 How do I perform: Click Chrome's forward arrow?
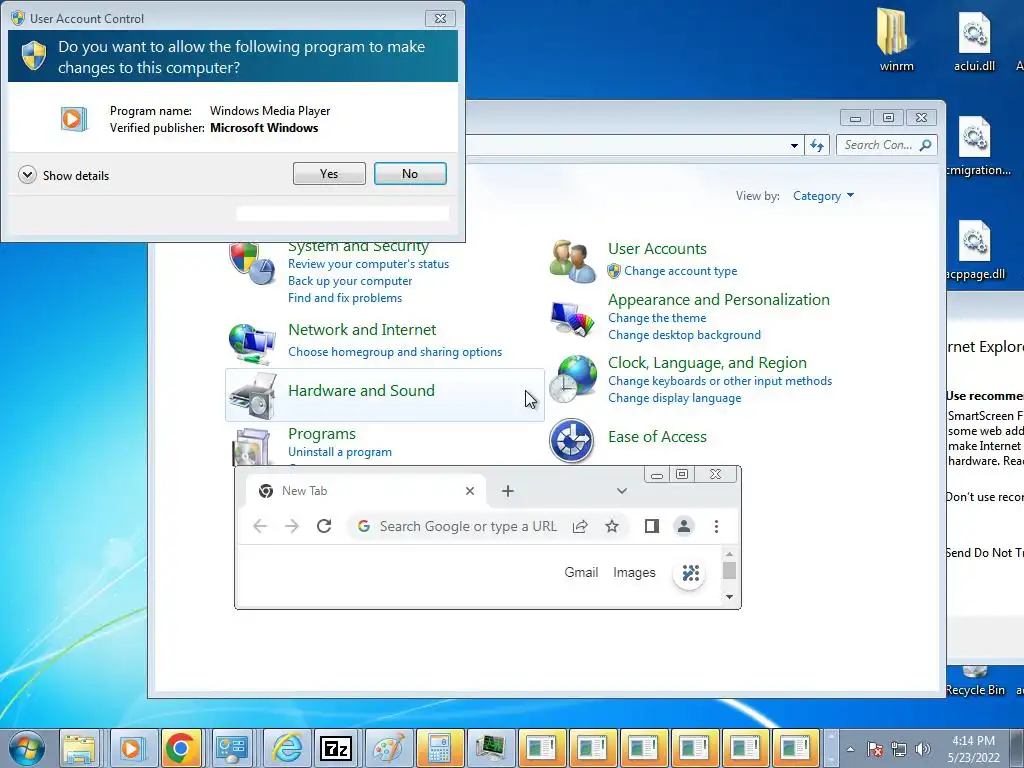(x=292, y=526)
